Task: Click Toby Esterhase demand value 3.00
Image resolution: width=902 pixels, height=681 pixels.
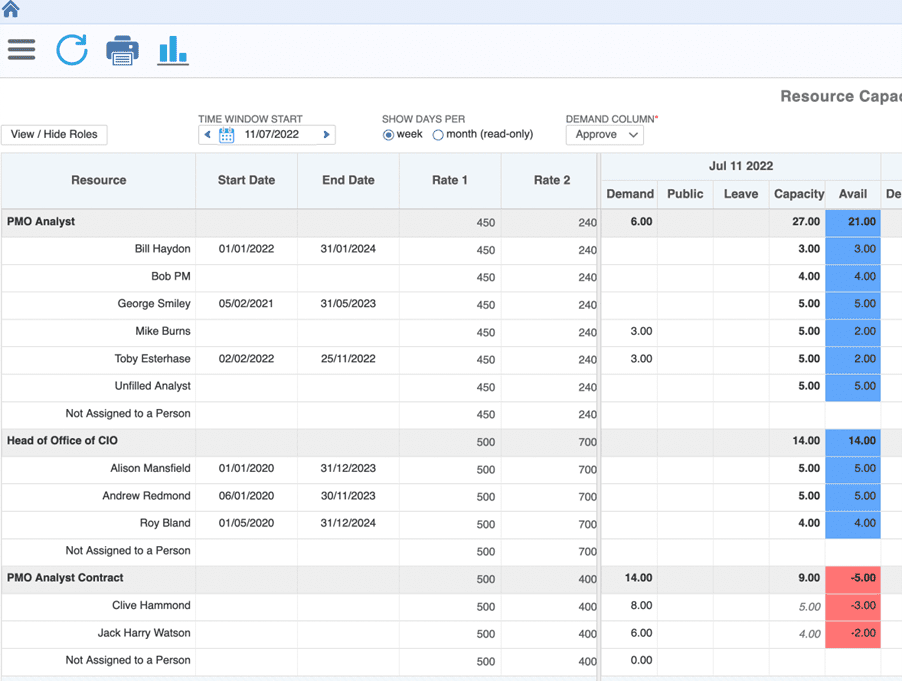Action: coord(641,359)
